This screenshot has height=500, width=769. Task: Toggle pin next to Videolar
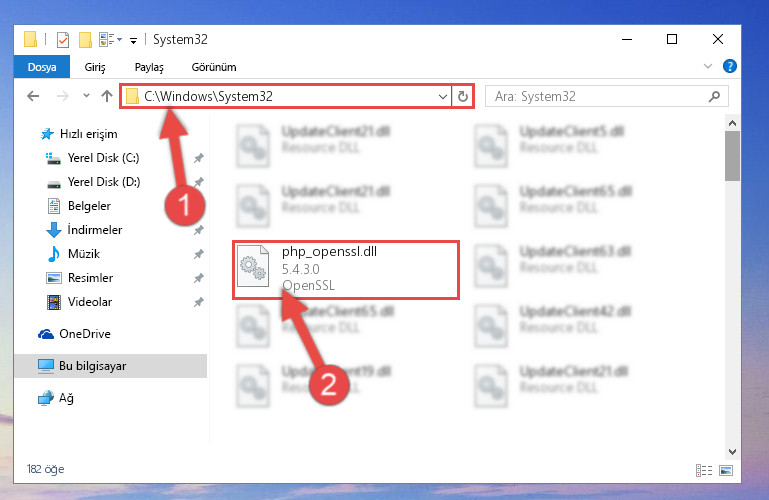pos(199,302)
